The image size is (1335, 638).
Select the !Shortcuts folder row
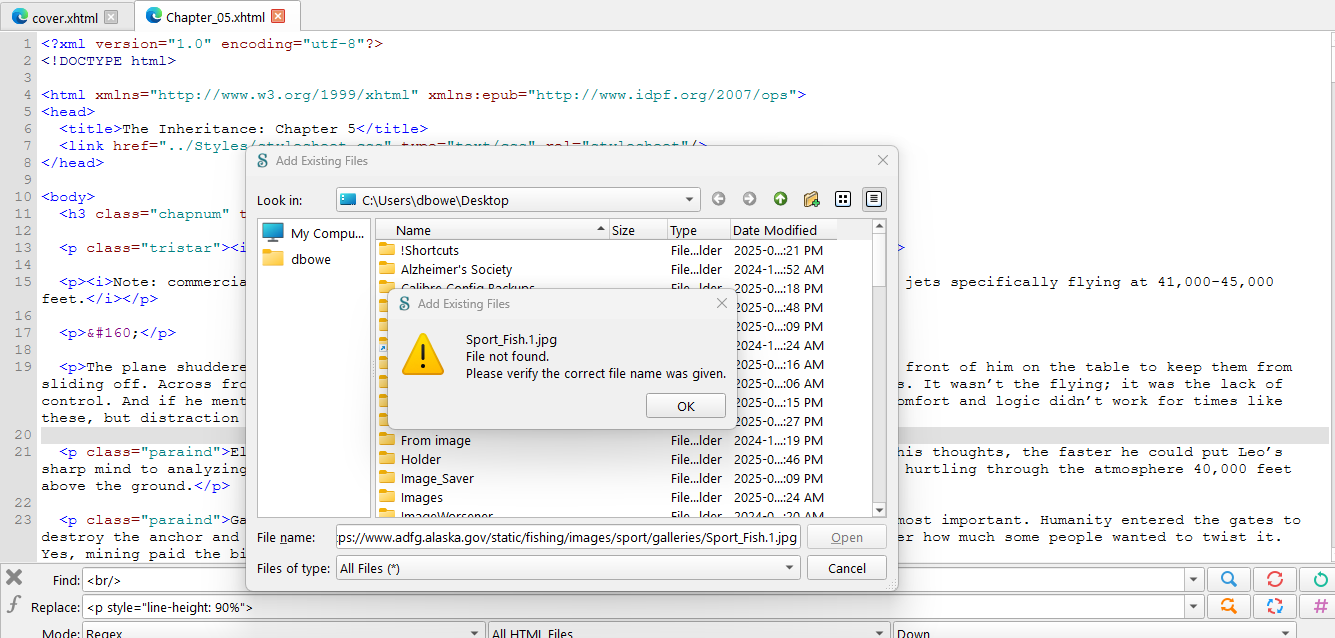pyautogui.click(x=622, y=250)
